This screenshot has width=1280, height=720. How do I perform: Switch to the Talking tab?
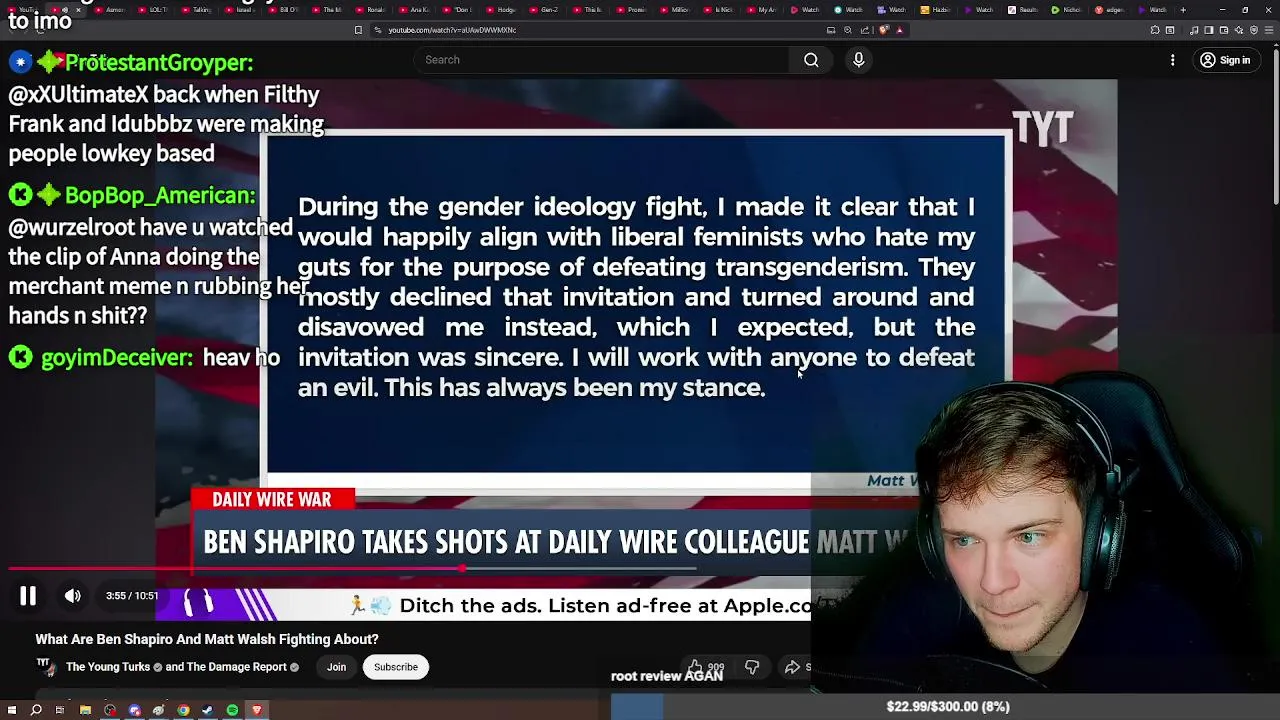coord(197,10)
